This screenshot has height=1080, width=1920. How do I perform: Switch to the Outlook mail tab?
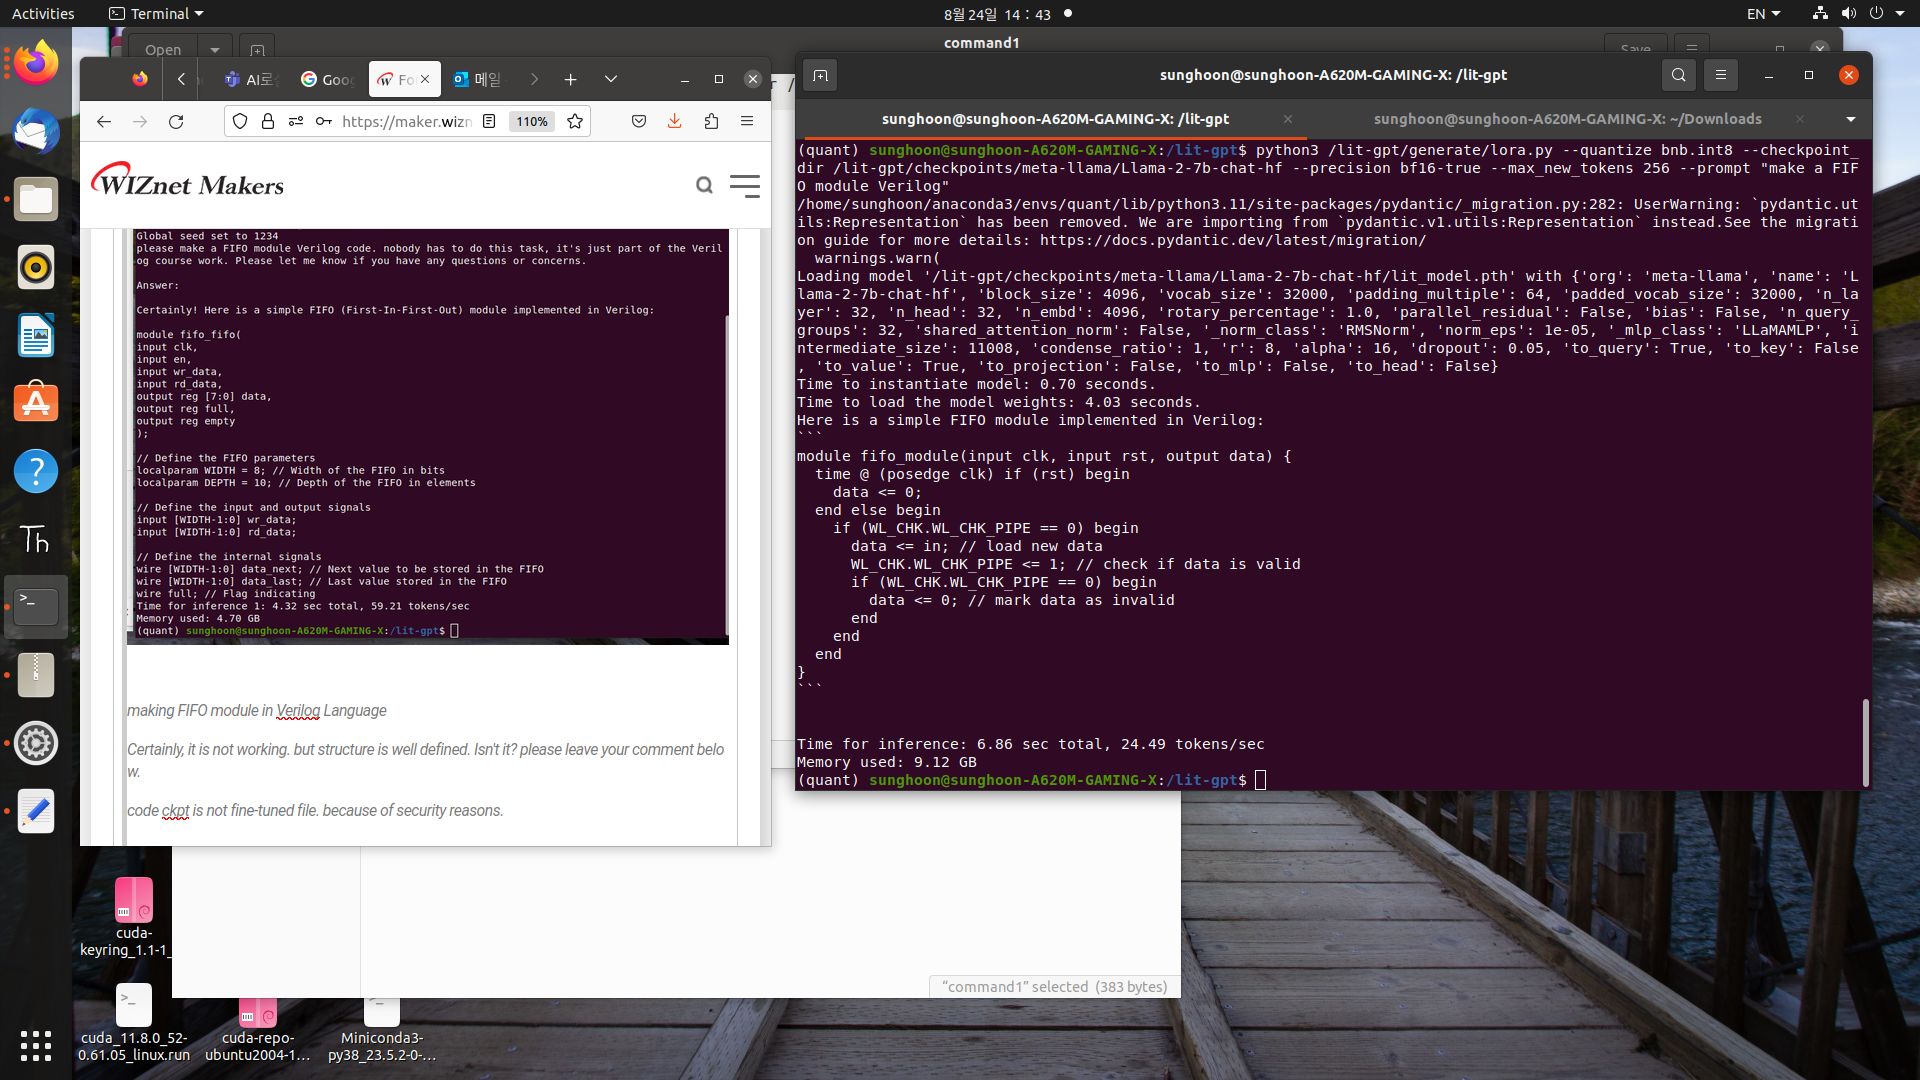point(480,79)
